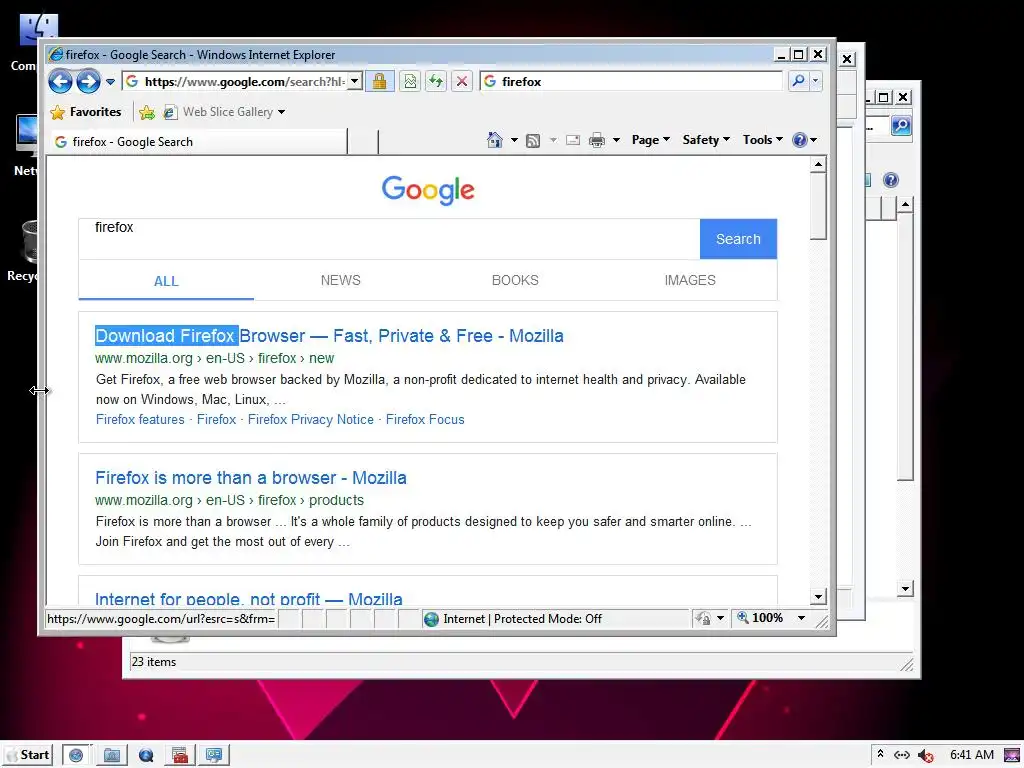Click the blue Q taskbar icon
Viewport: 1024px width, 768px height.
pyautogui.click(x=146, y=755)
